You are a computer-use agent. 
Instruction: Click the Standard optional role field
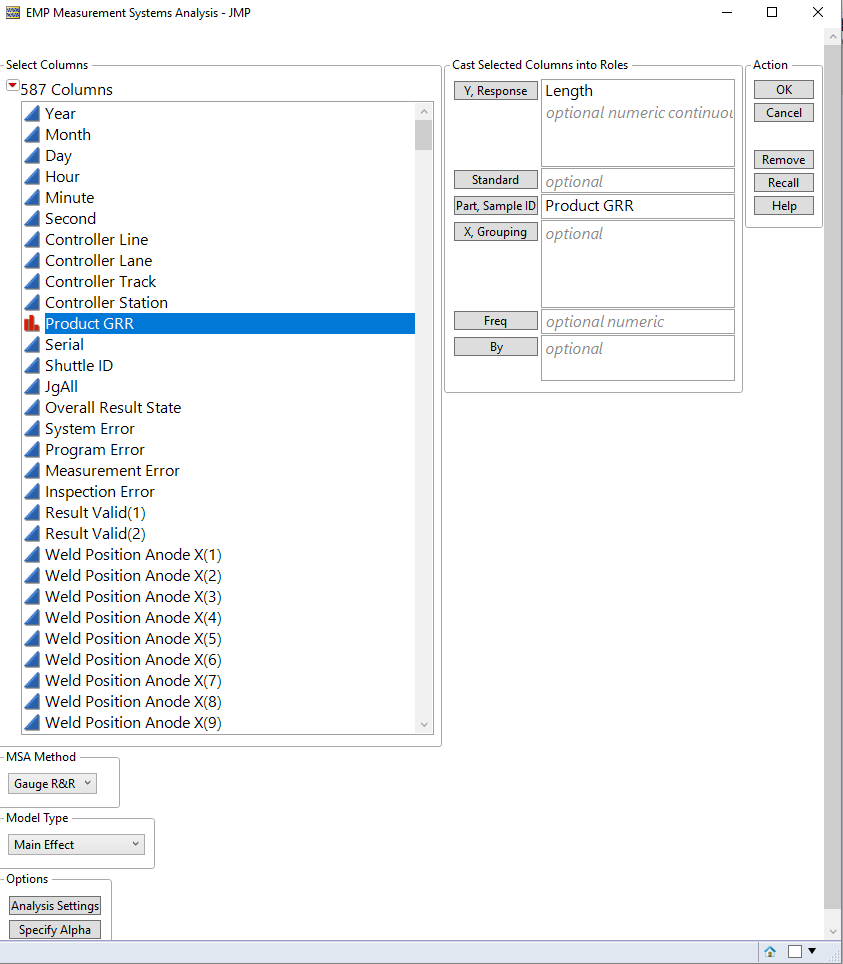coord(638,181)
